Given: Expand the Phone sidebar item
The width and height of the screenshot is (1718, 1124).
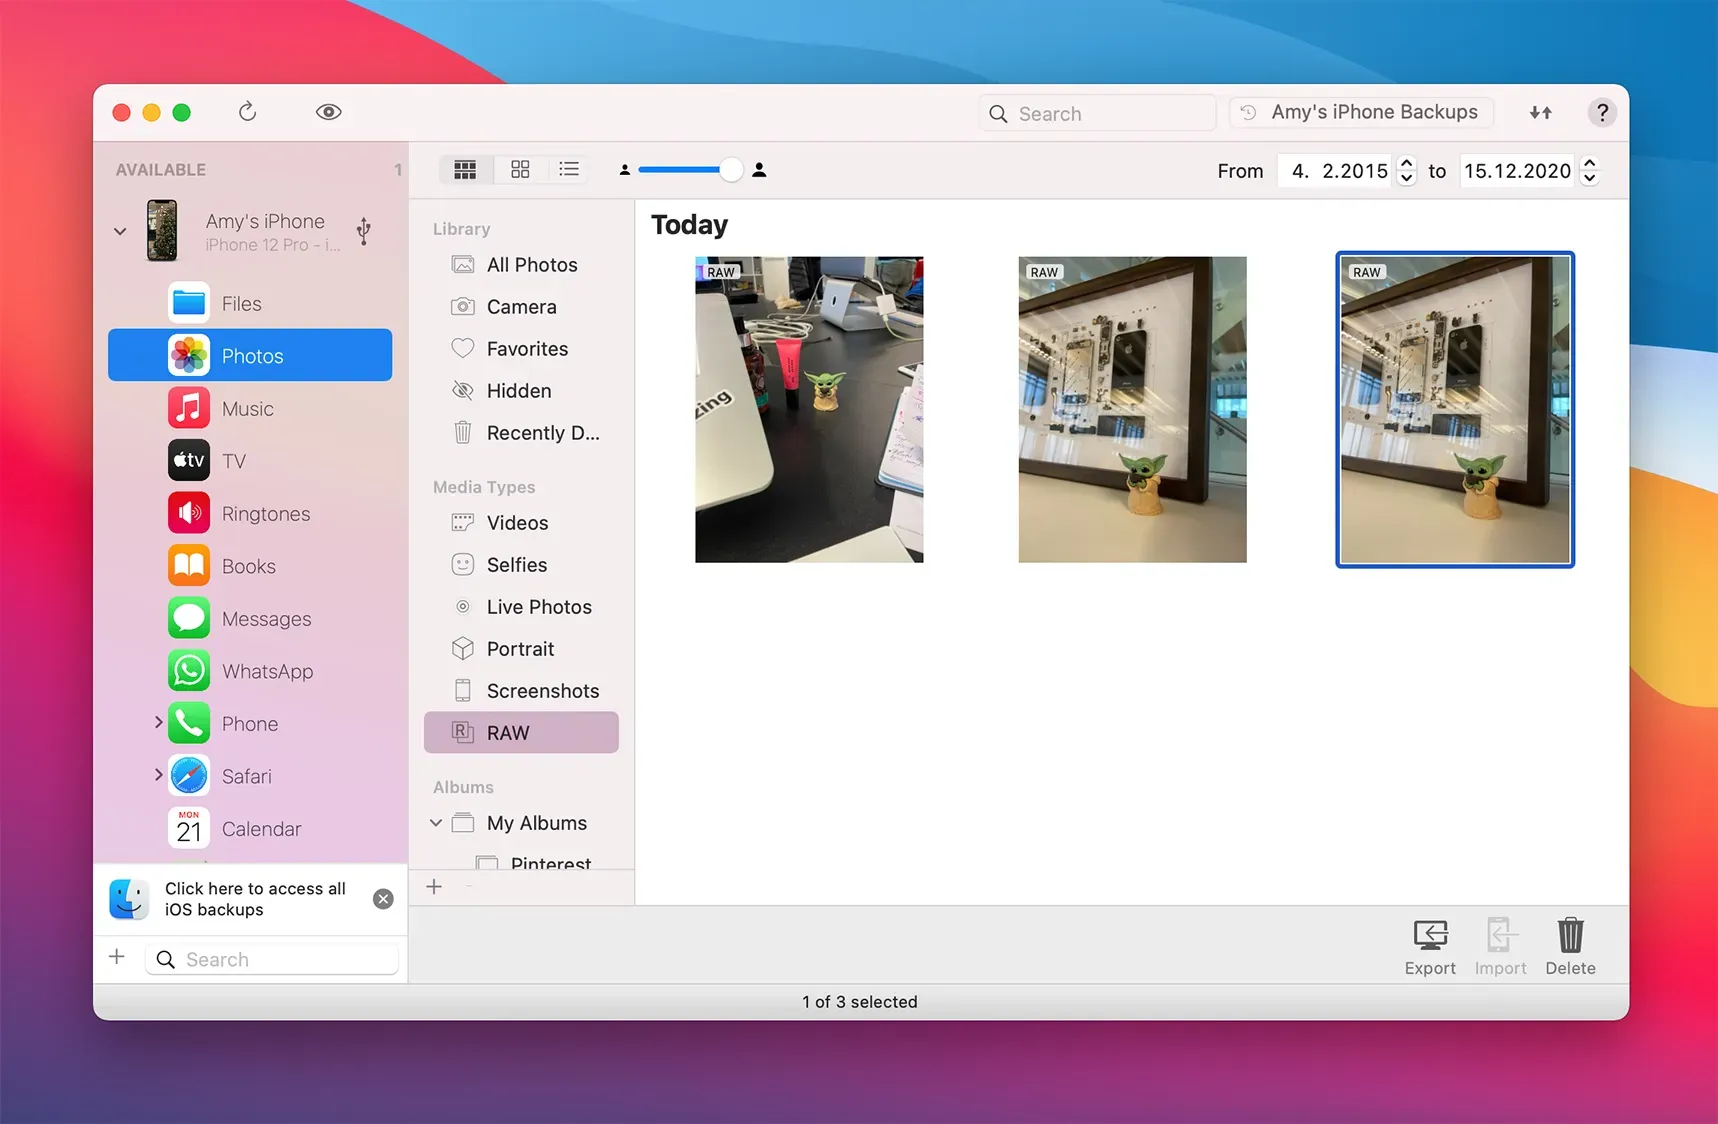Looking at the screenshot, I should click(158, 722).
